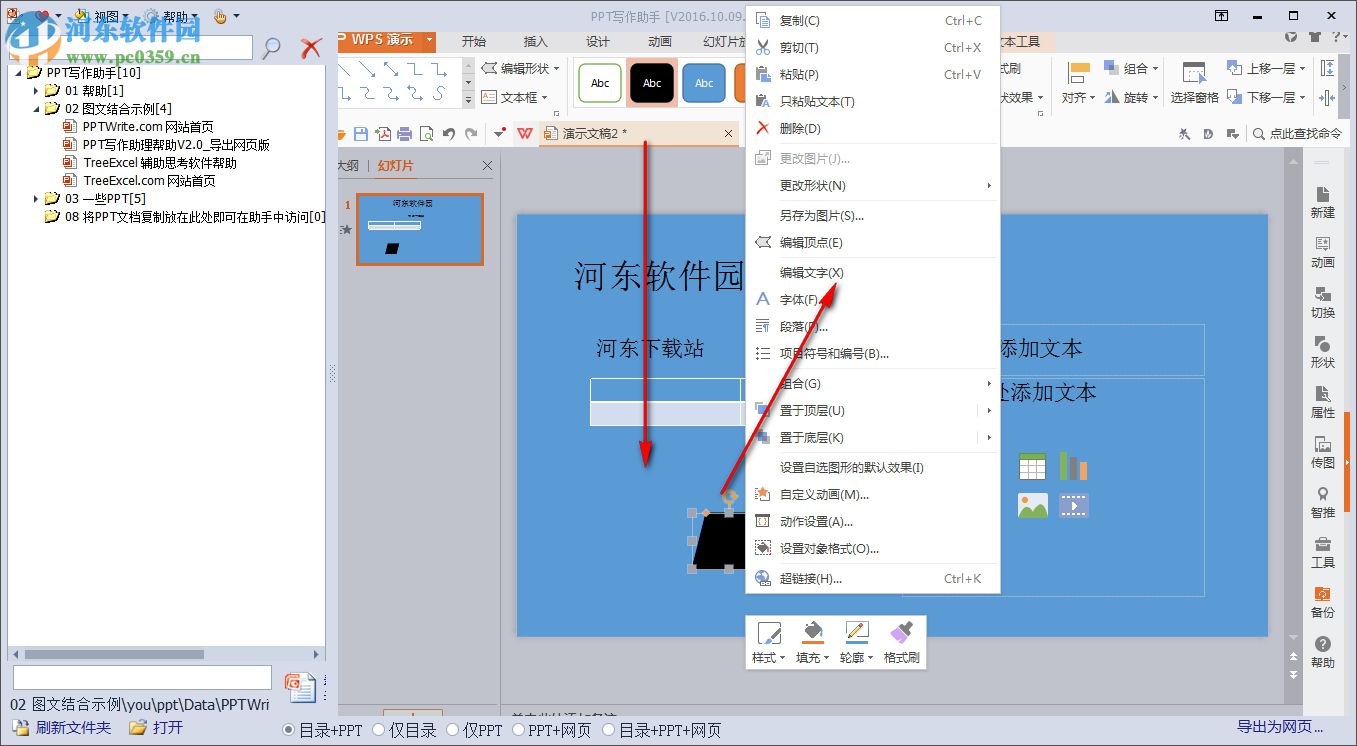This screenshot has height=746, width=1357.
Task: Open 传图 in right sidebar
Action: [1323, 451]
